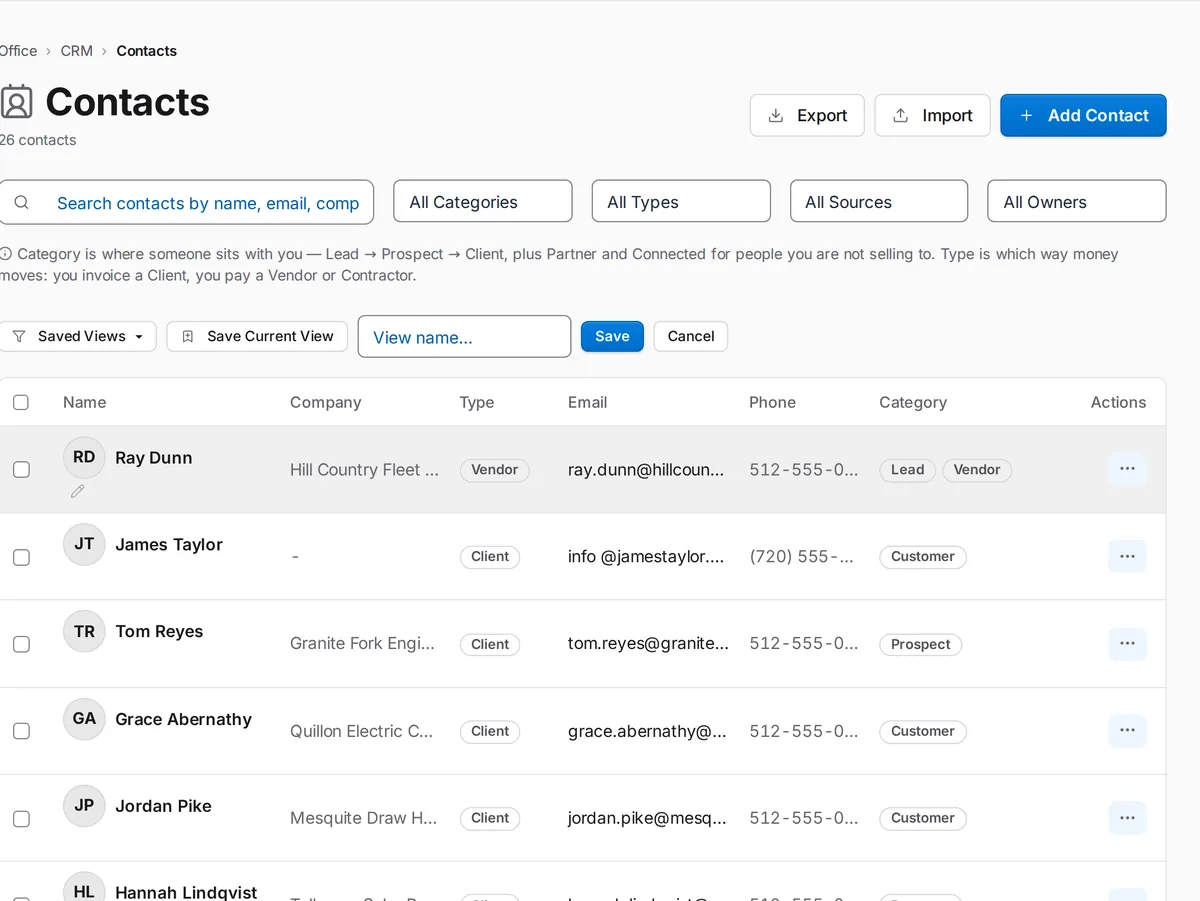1200x901 pixels.
Task: Click Granite Fork Engi... company cell
Action: [362, 643]
